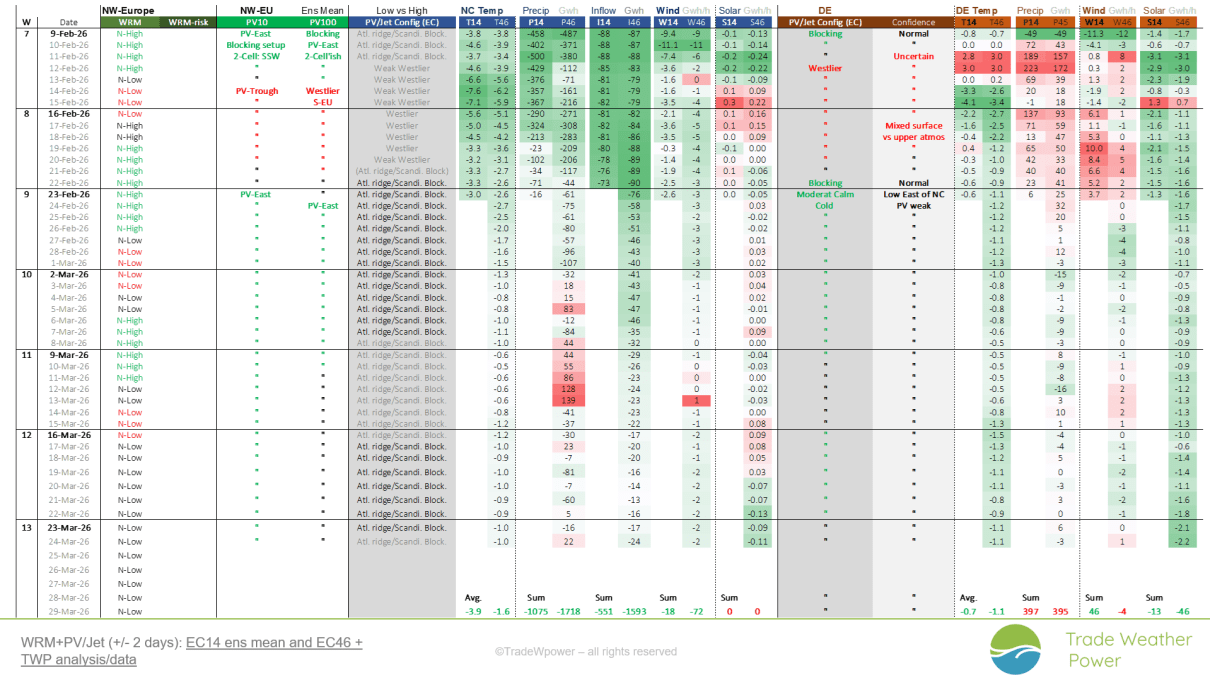Click the PV10 column header
The width and height of the screenshot is (1210, 680).
256,21
